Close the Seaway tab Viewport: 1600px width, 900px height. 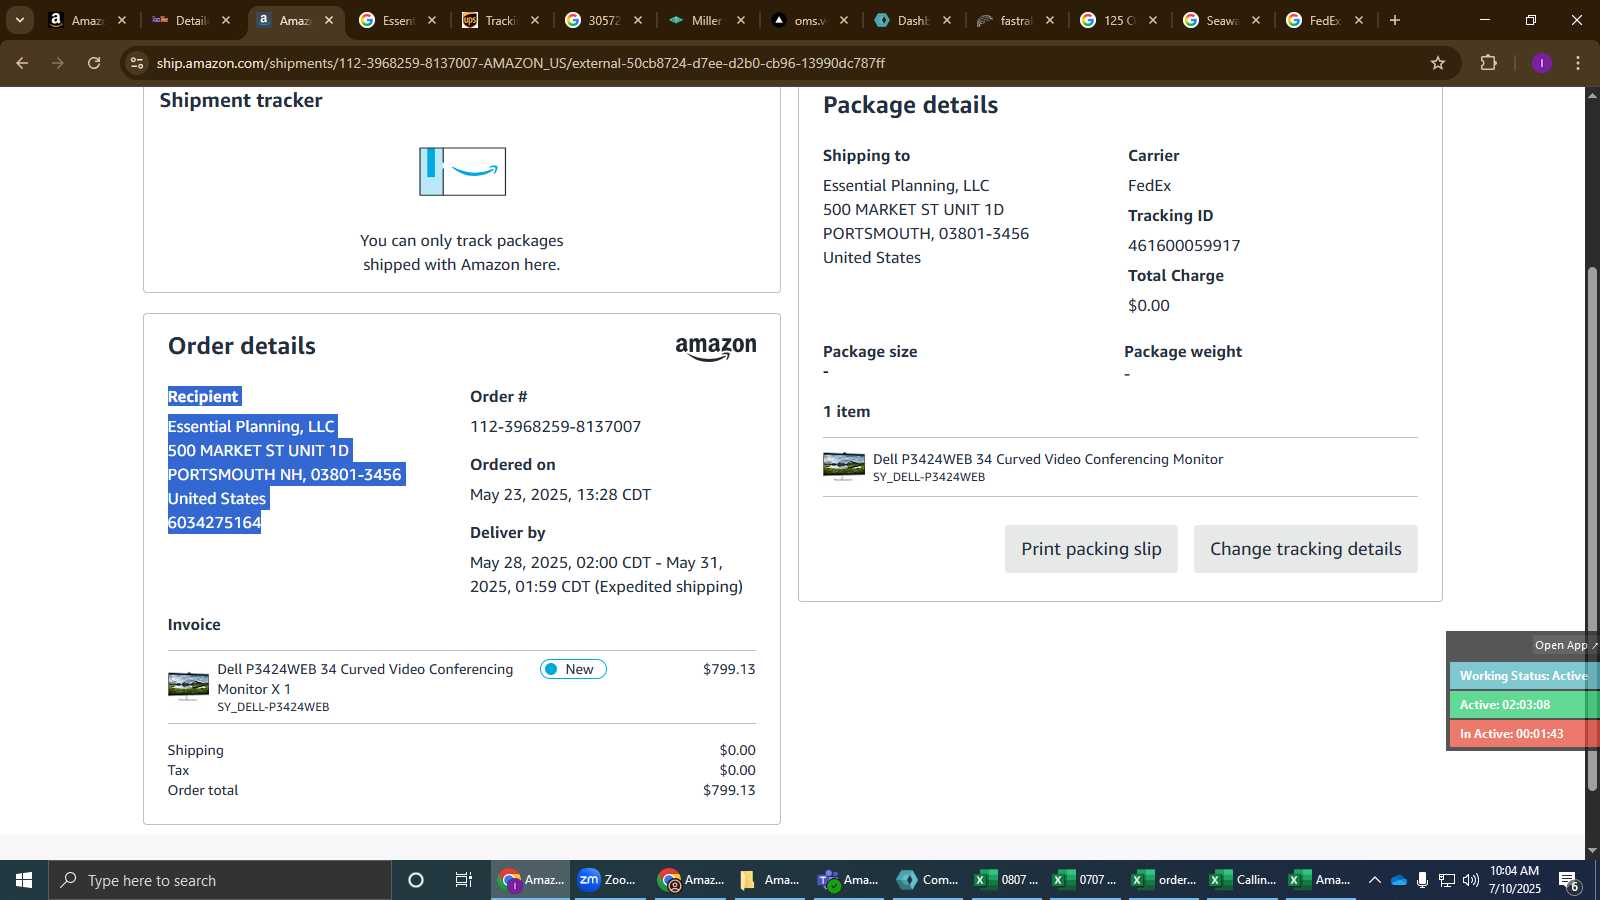[x=1256, y=20]
